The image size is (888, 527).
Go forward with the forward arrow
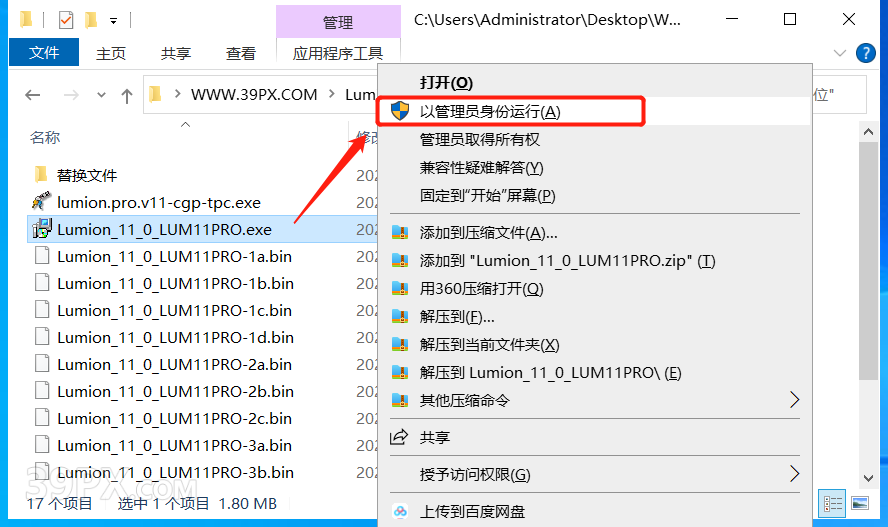coord(71,95)
